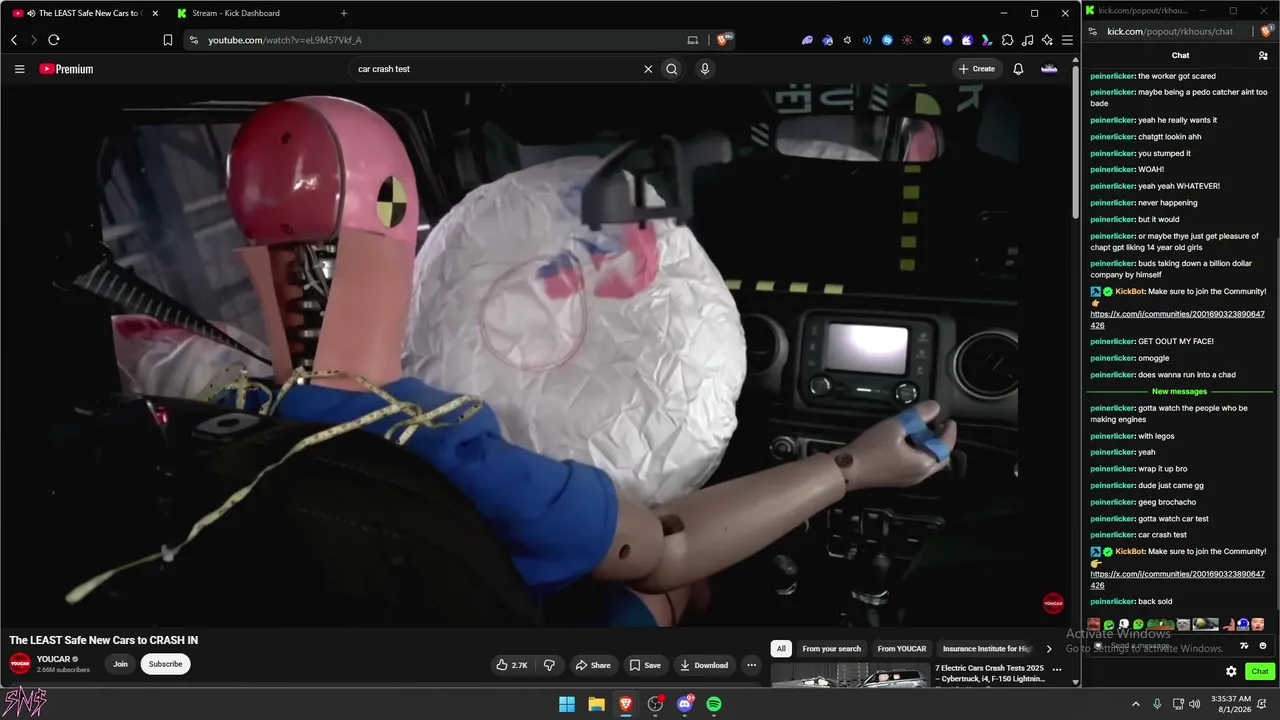
Task: Click the Share button
Action: click(593, 665)
